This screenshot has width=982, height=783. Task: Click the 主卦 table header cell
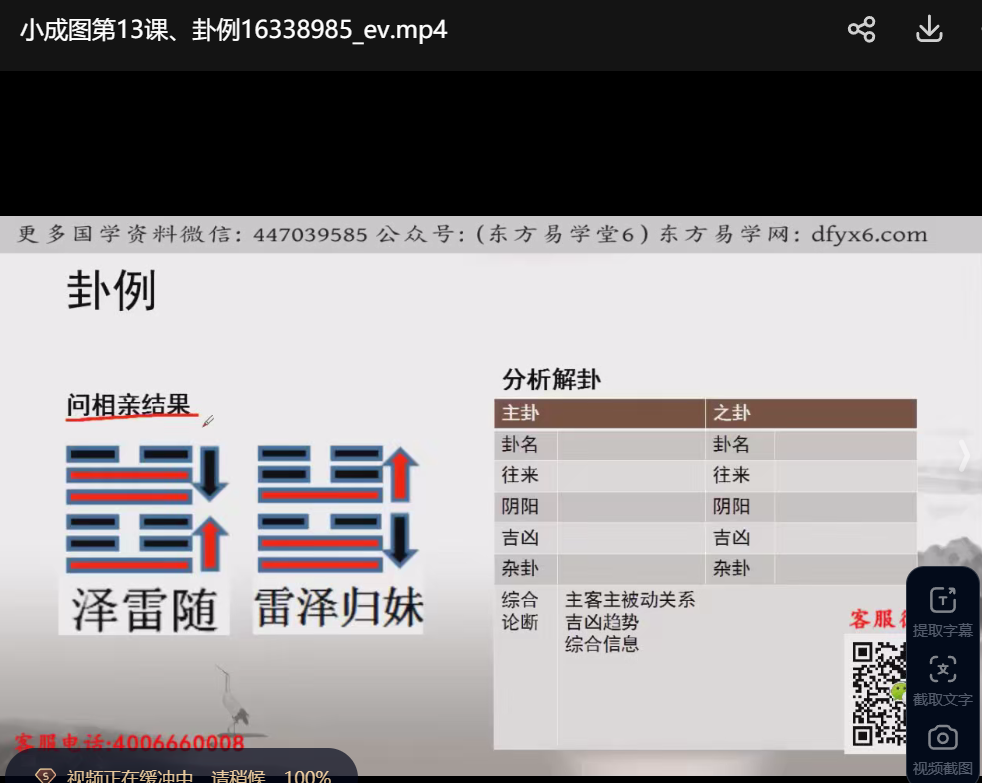pos(599,413)
